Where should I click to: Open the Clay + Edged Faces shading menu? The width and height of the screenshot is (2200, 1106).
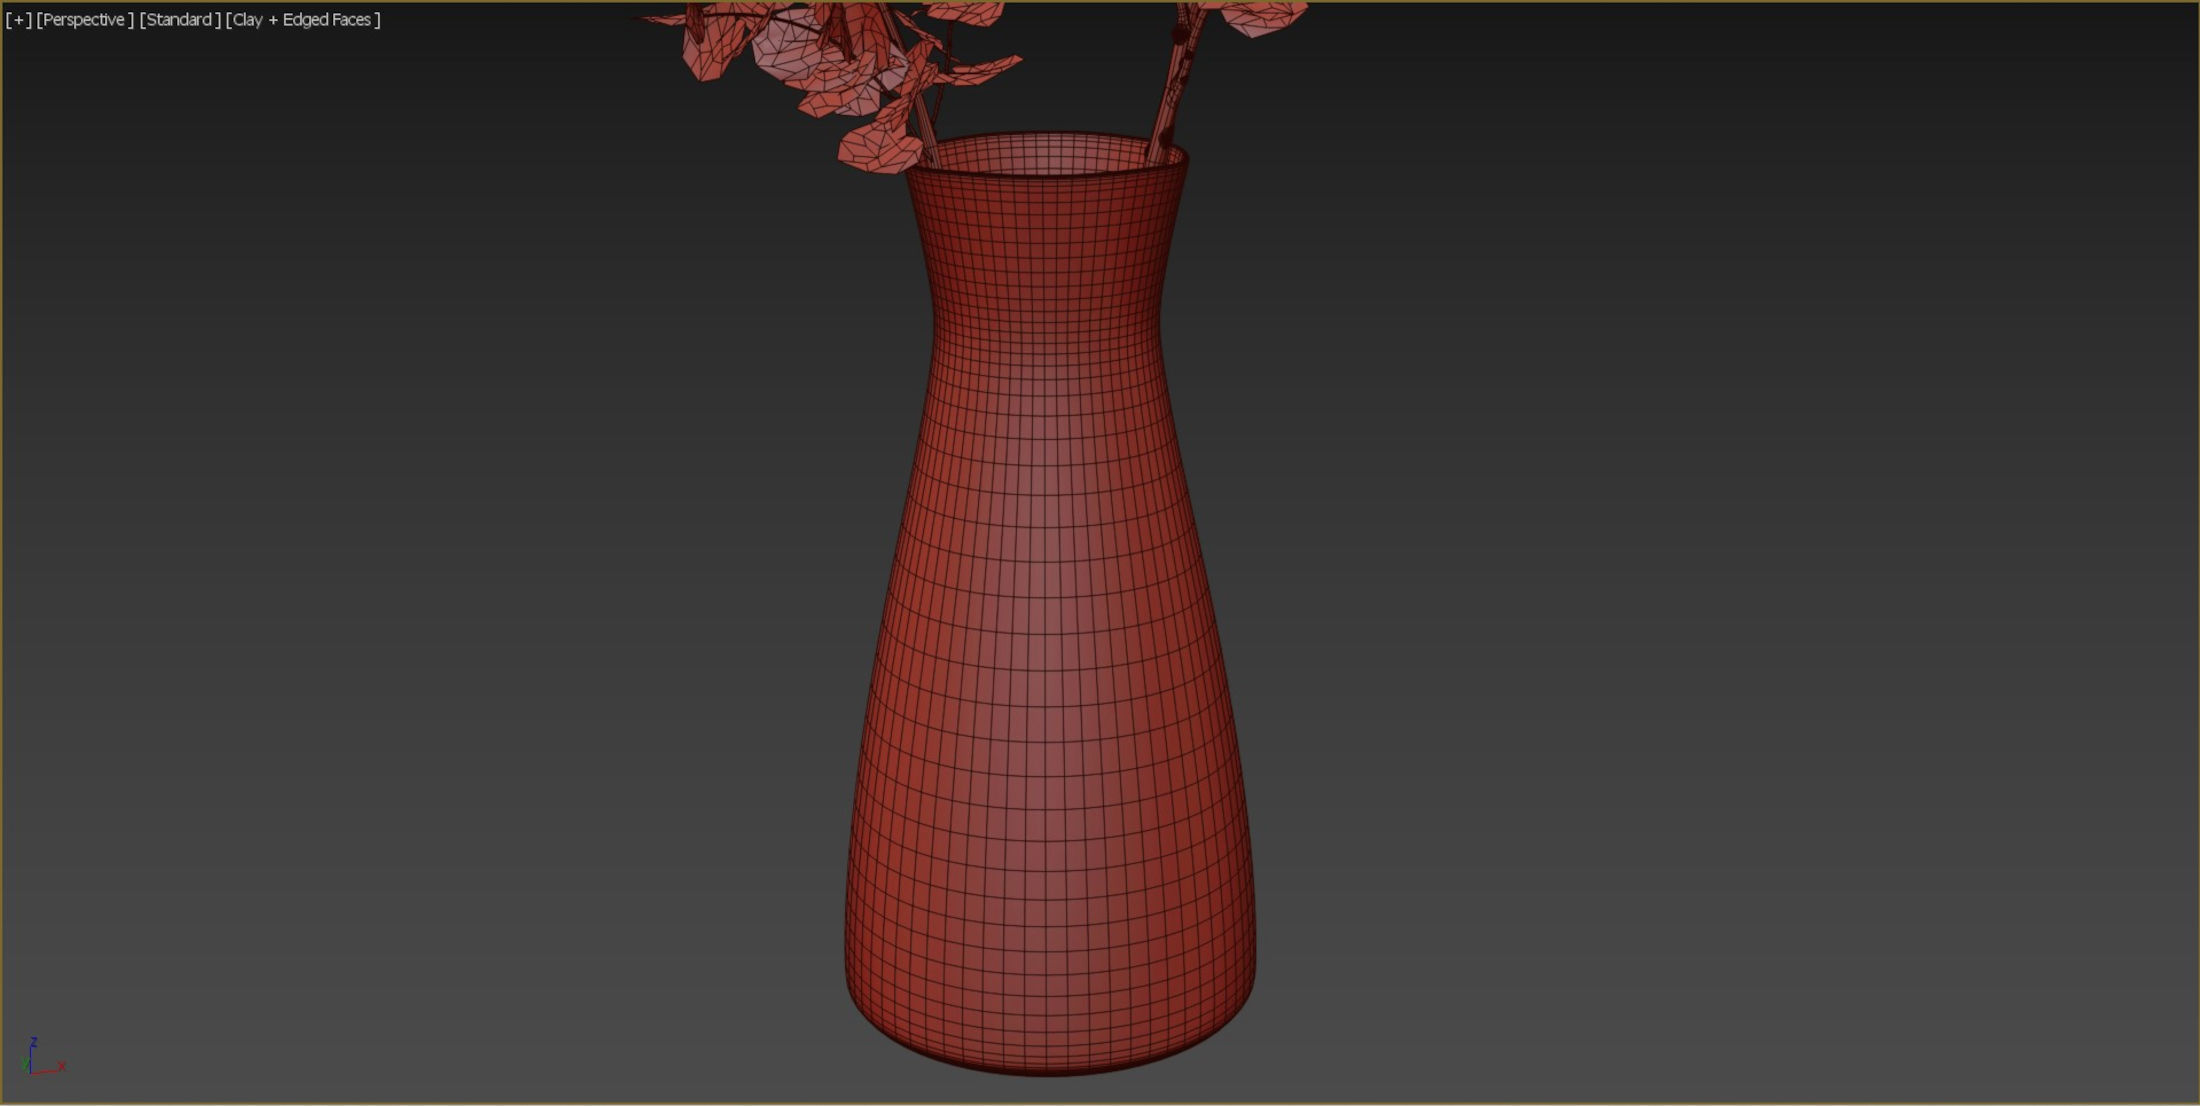point(303,20)
